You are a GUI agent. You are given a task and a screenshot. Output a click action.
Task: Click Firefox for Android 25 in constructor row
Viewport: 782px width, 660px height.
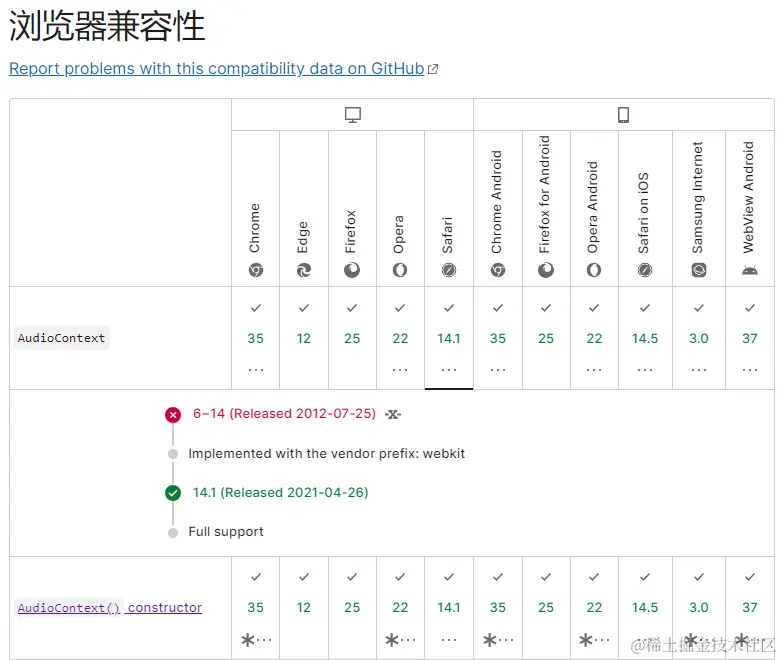(x=546, y=608)
